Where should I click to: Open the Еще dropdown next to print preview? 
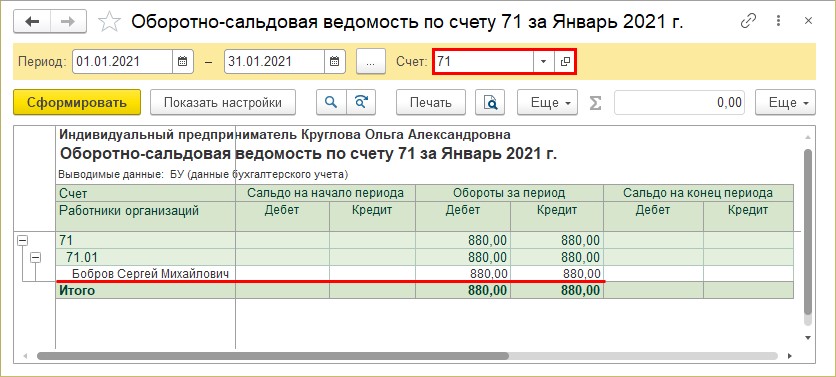point(548,102)
